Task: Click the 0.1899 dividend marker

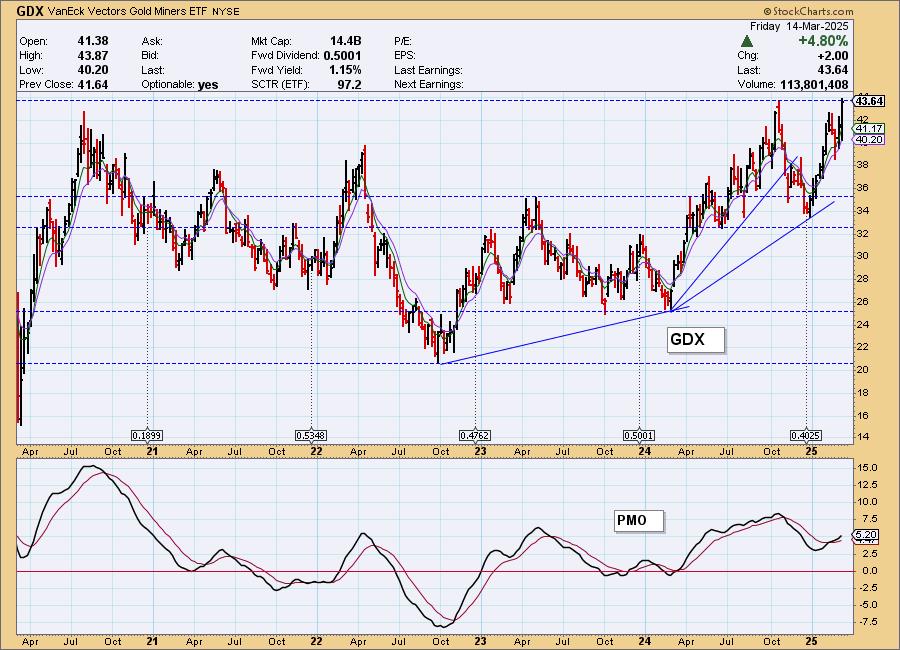Action: coord(147,435)
